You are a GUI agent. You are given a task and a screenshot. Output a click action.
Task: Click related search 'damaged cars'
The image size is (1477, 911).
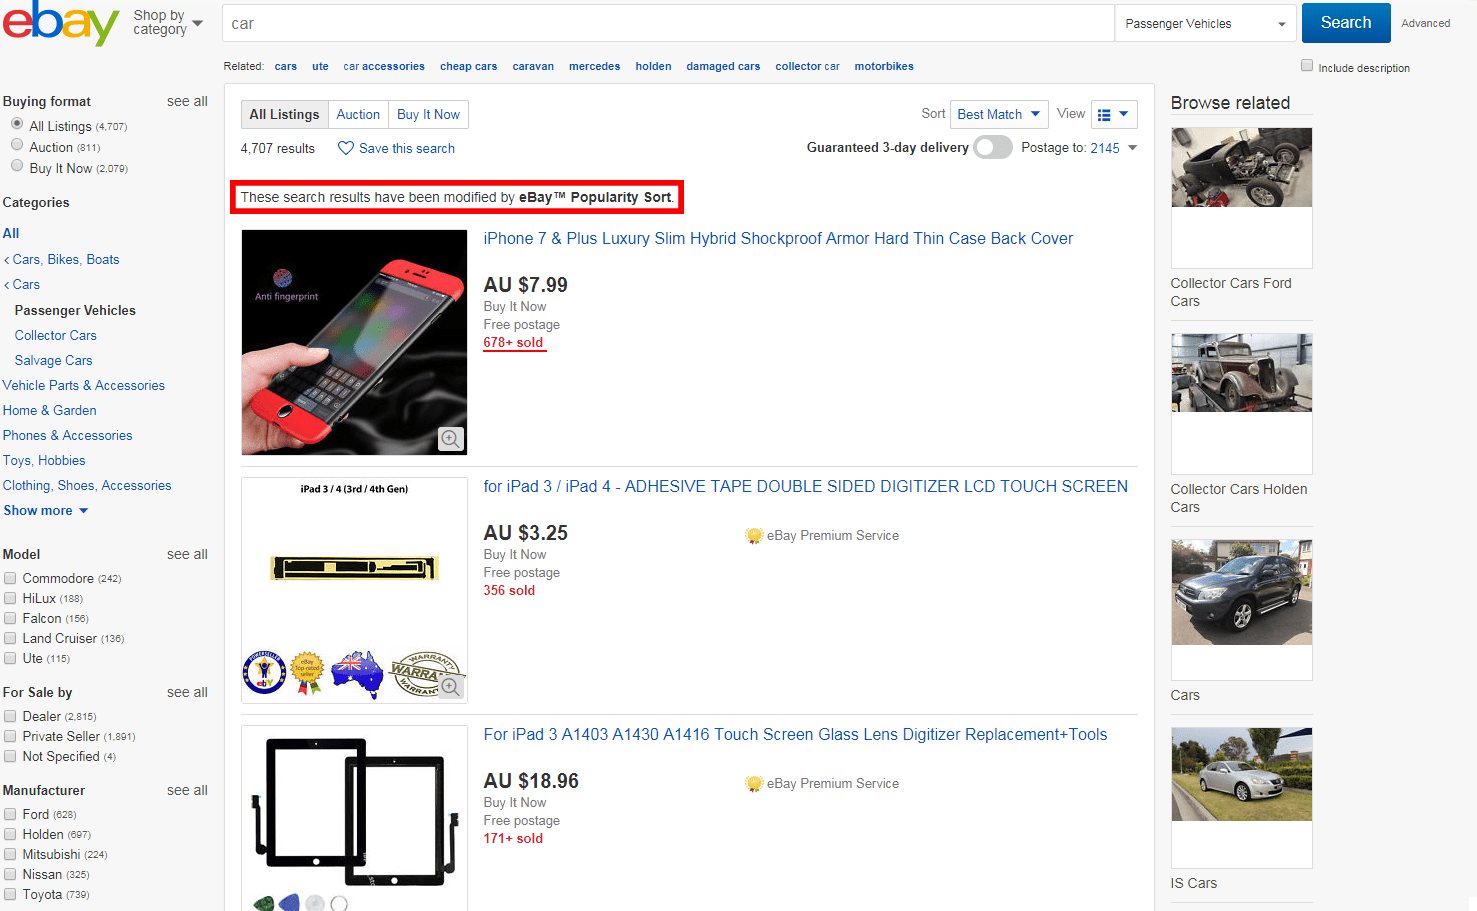723,66
